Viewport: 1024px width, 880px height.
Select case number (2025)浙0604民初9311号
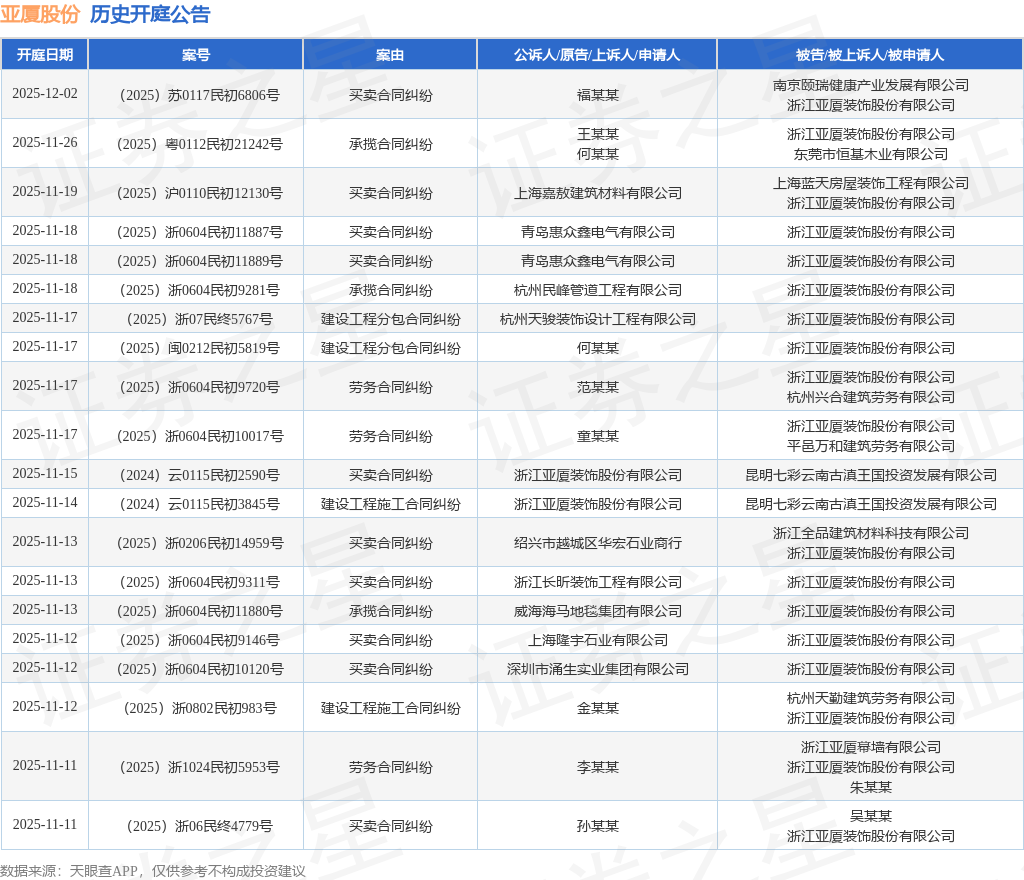[x=199, y=582]
